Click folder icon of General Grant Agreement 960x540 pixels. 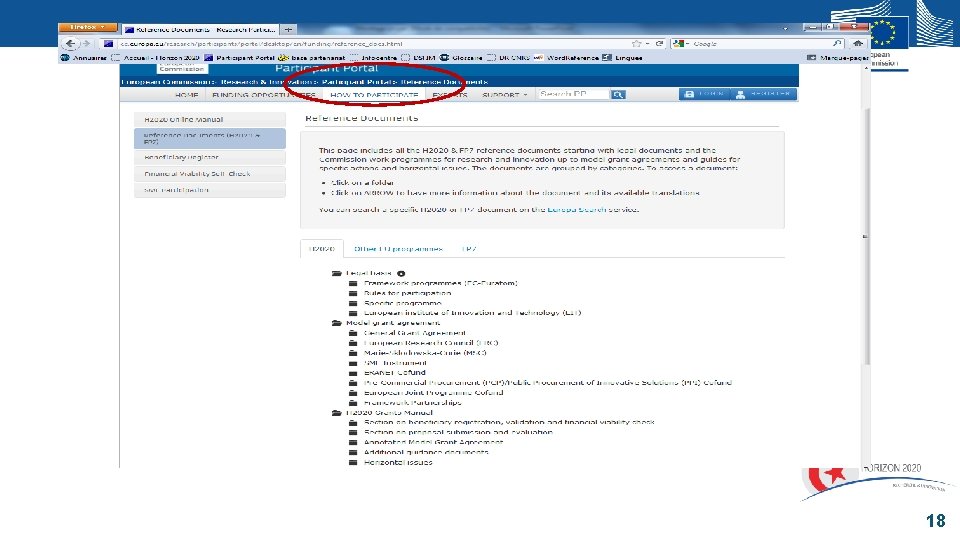coord(353,333)
